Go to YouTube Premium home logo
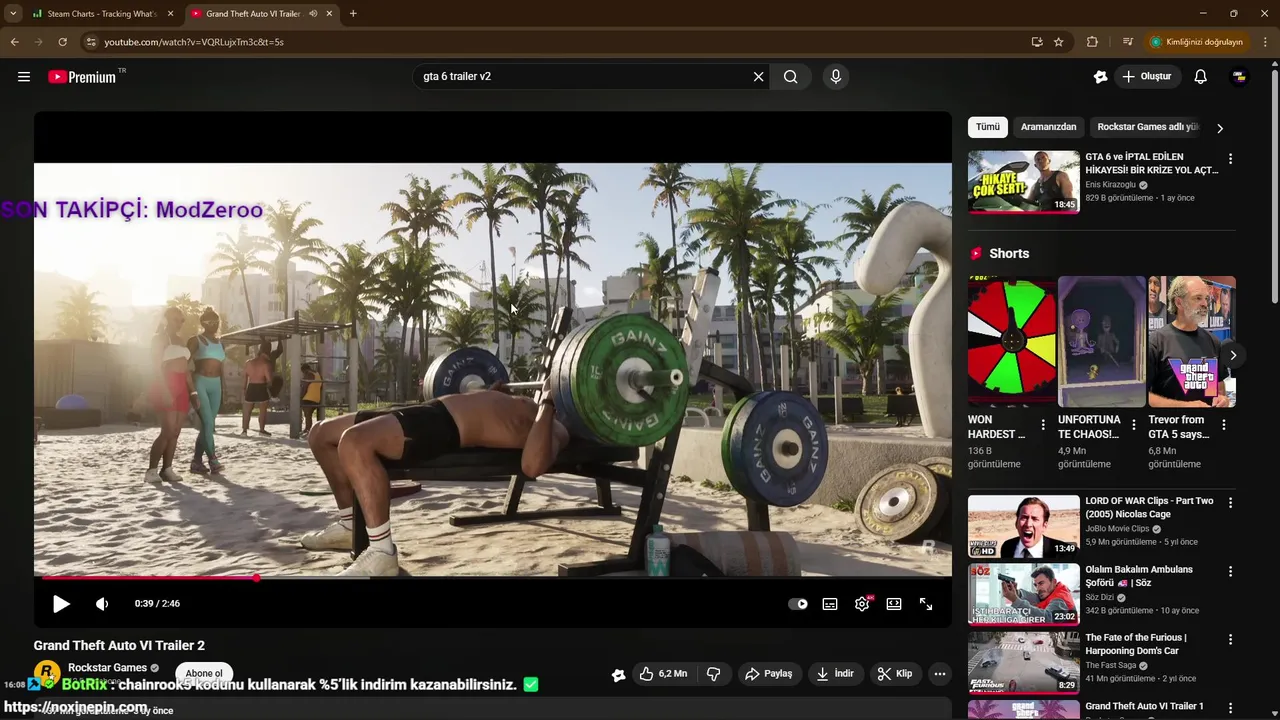This screenshot has width=1280, height=720. (x=82, y=77)
